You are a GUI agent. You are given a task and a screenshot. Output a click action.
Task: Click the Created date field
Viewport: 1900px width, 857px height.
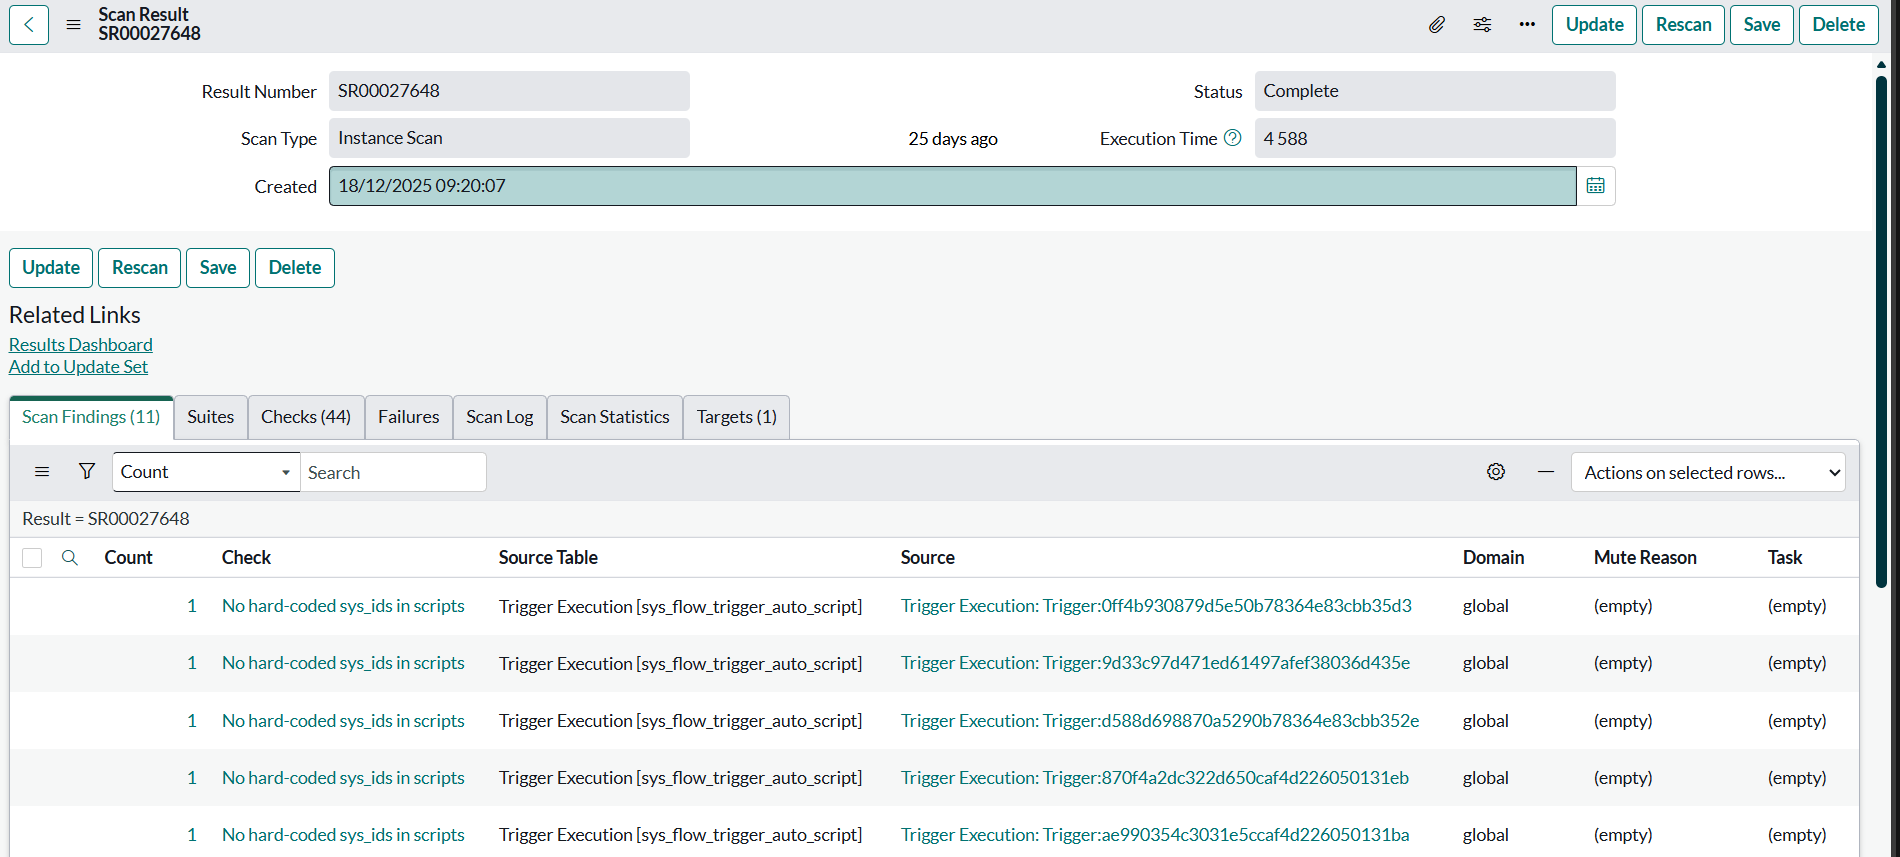coord(953,186)
